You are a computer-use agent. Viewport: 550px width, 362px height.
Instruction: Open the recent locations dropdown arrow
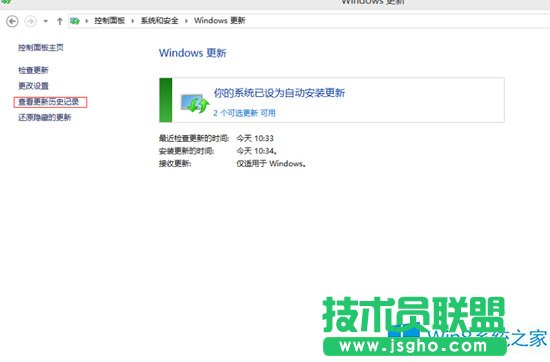(x=46, y=21)
